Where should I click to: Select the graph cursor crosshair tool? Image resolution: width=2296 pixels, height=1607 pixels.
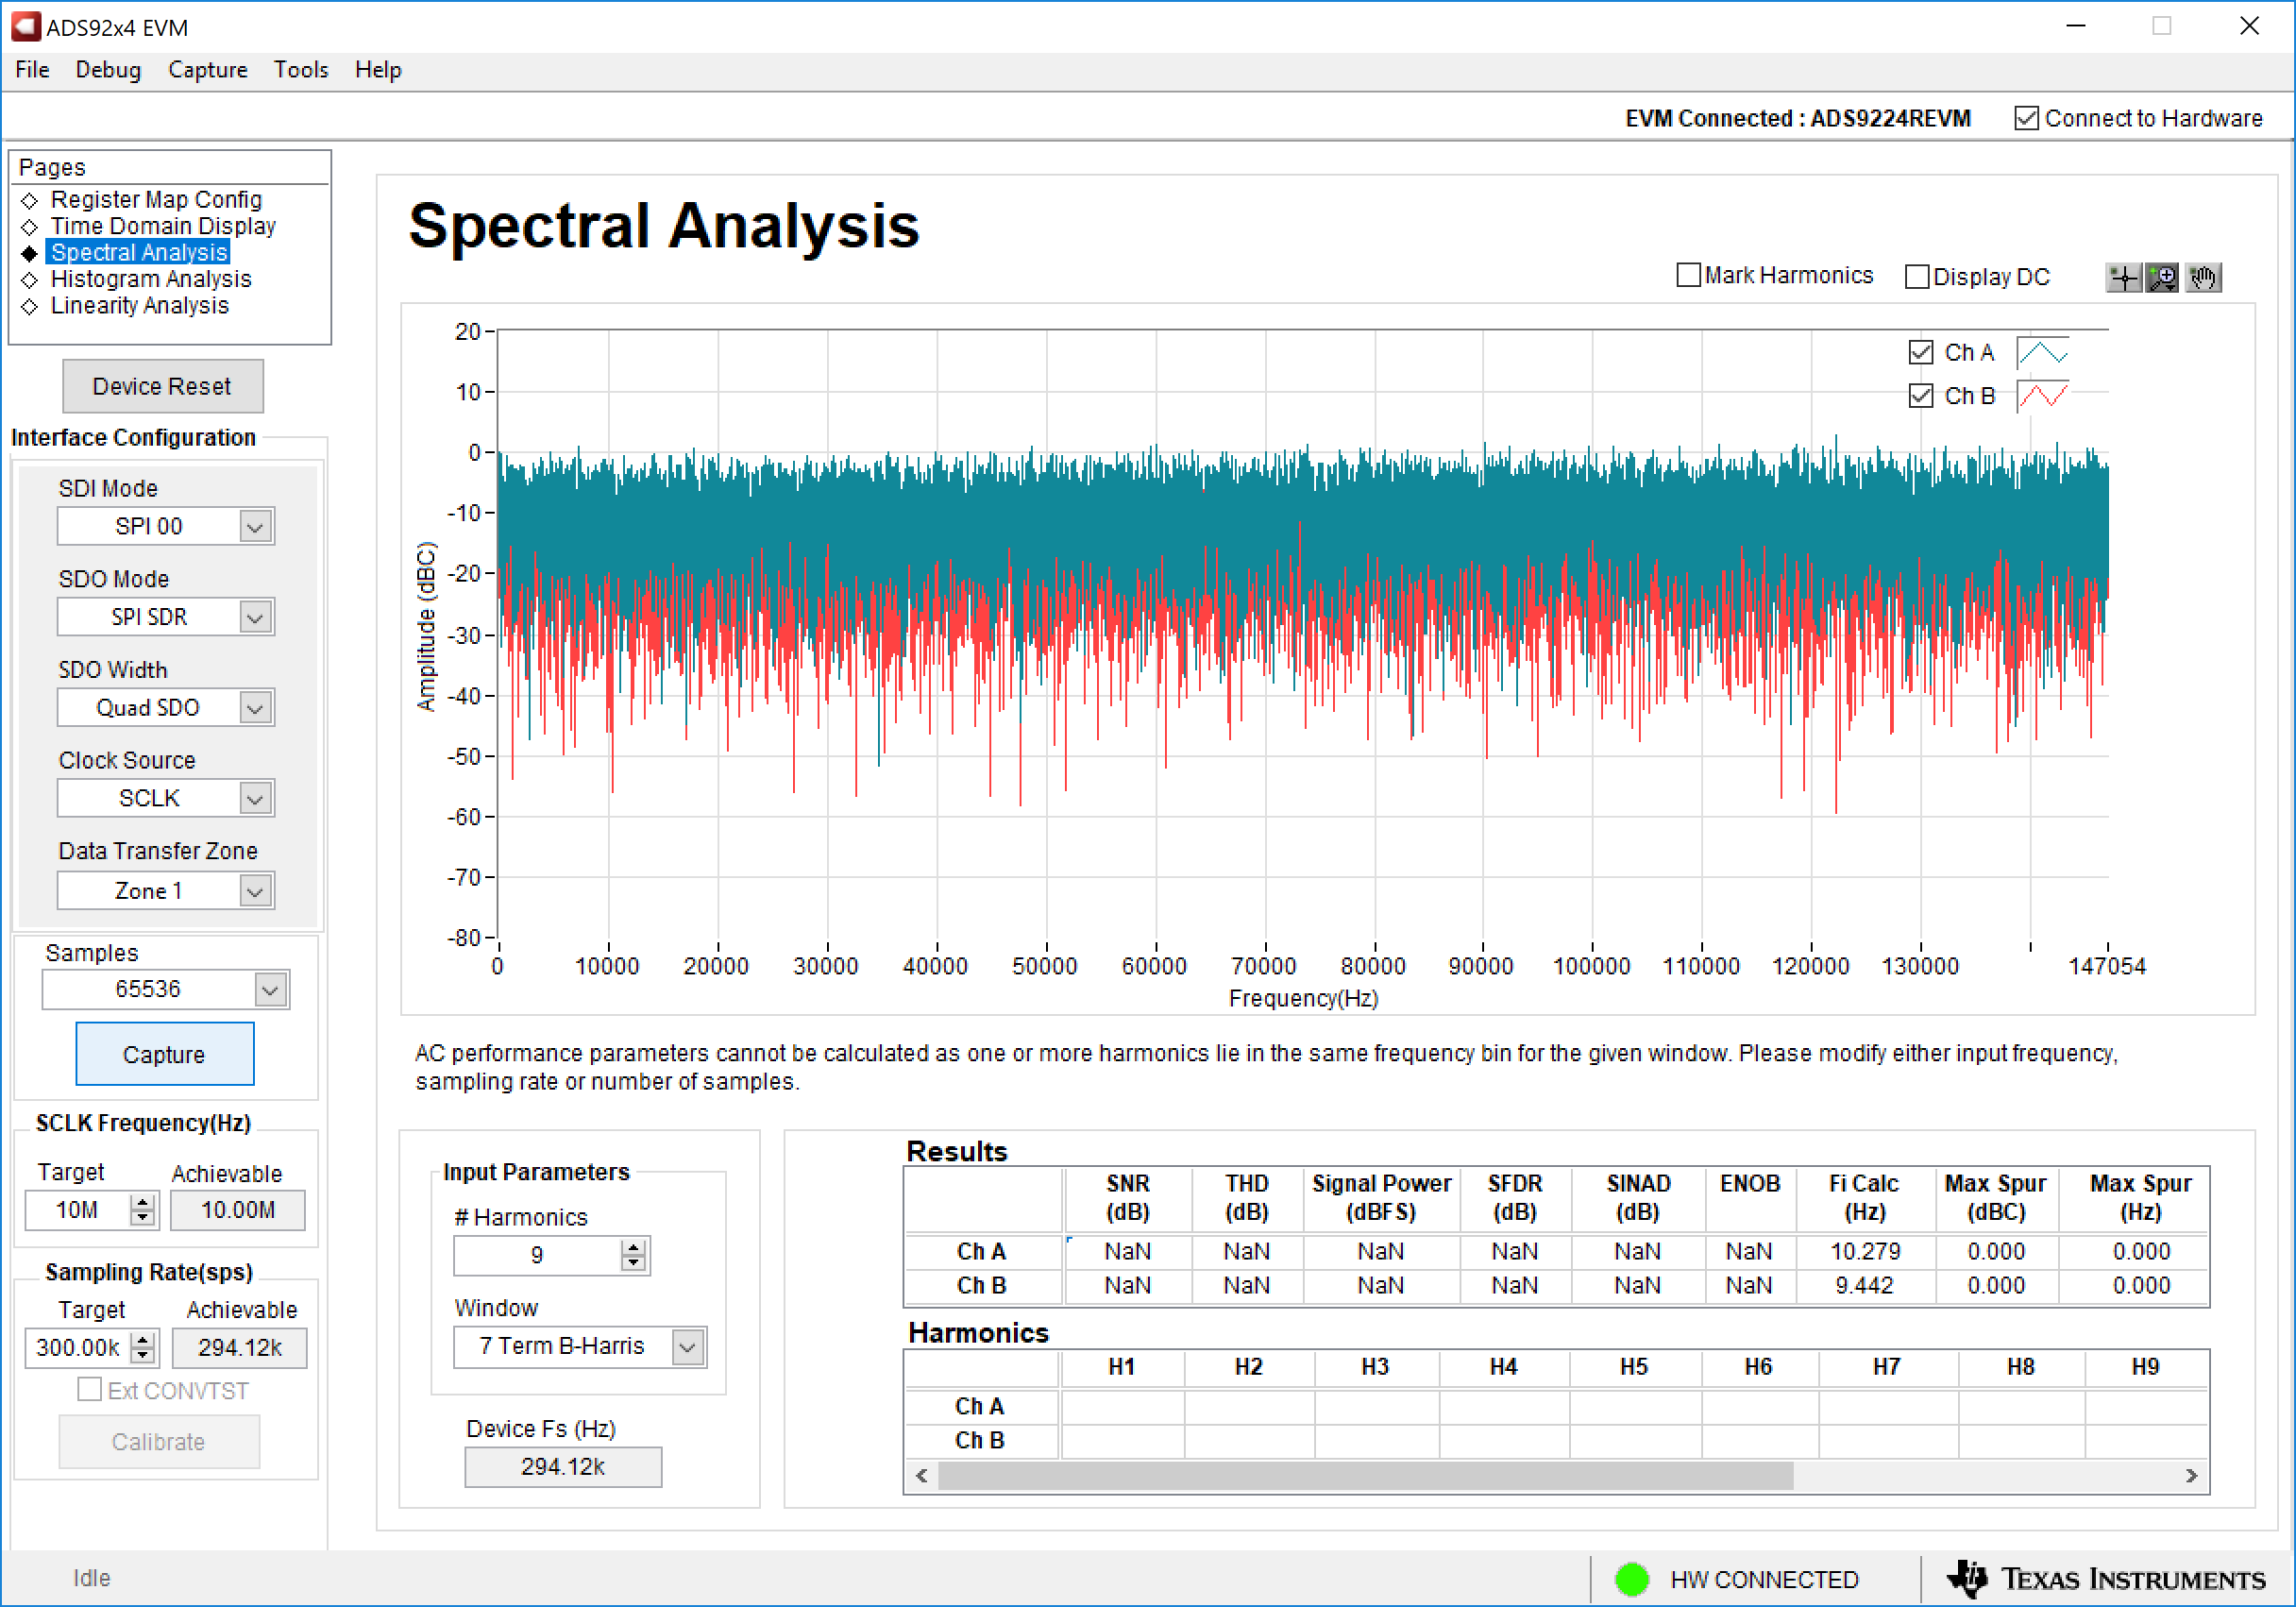(2122, 277)
